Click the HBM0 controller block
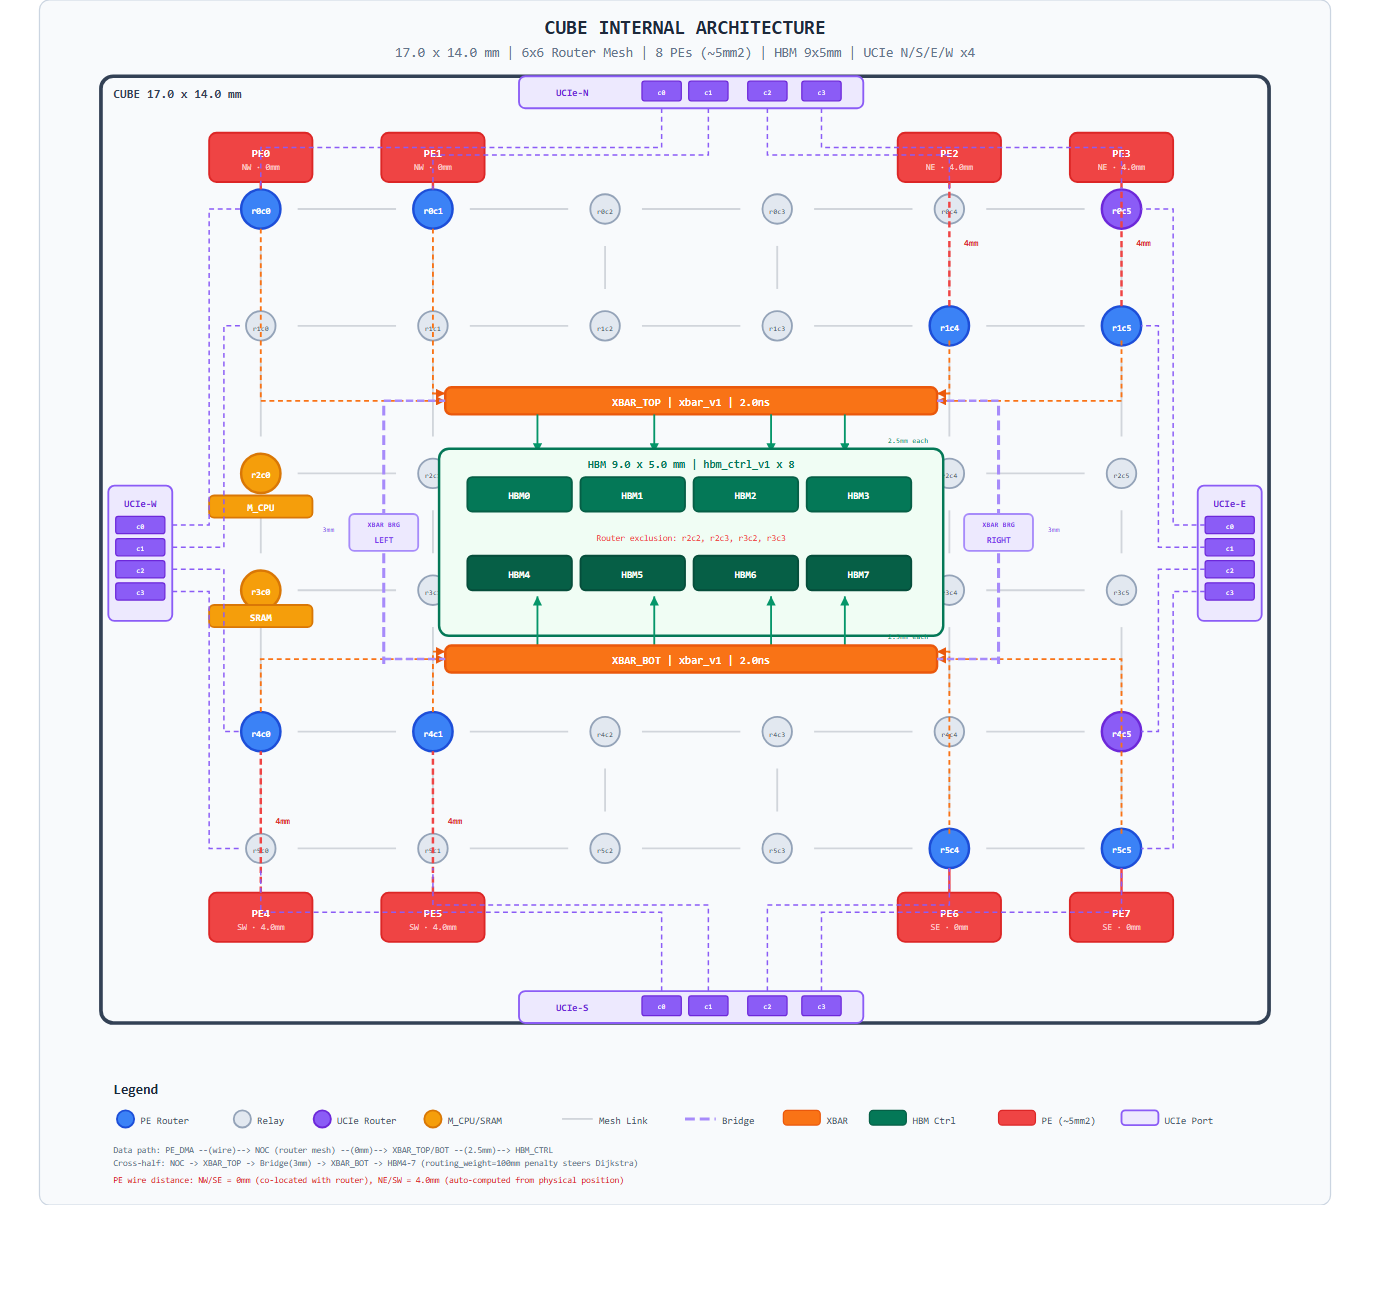1400x1300 pixels. (519, 495)
